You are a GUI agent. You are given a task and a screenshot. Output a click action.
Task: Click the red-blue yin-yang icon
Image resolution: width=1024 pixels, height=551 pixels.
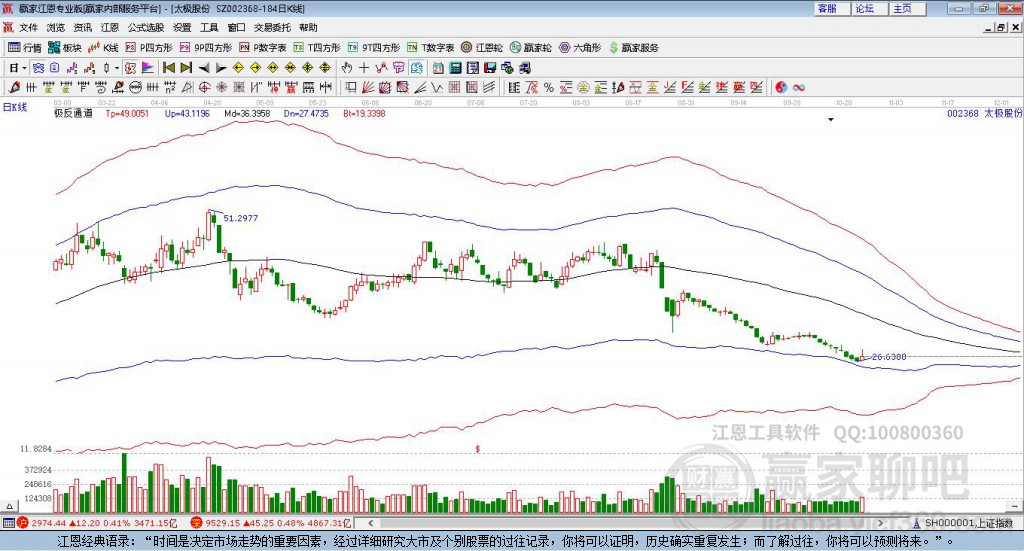pos(781,87)
